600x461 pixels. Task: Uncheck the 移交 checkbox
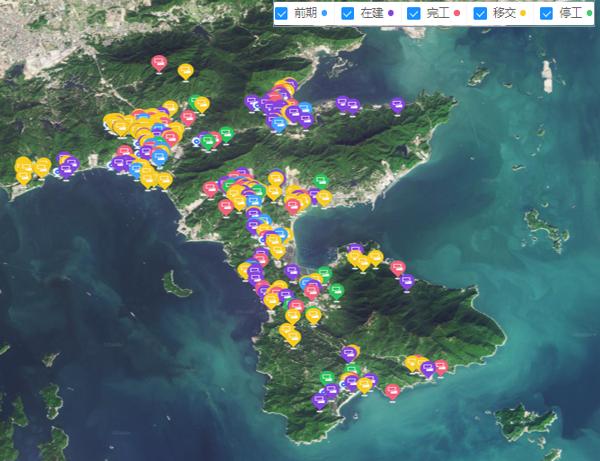click(480, 14)
